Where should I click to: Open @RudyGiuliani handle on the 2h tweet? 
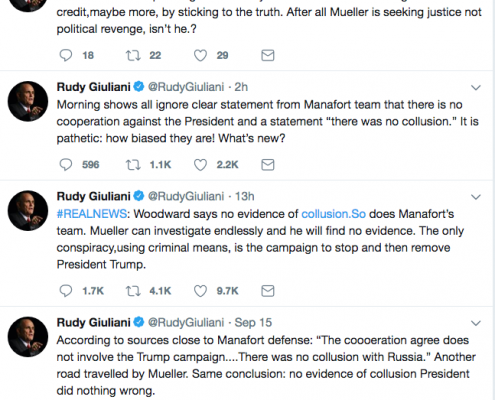click(x=186, y=87)
